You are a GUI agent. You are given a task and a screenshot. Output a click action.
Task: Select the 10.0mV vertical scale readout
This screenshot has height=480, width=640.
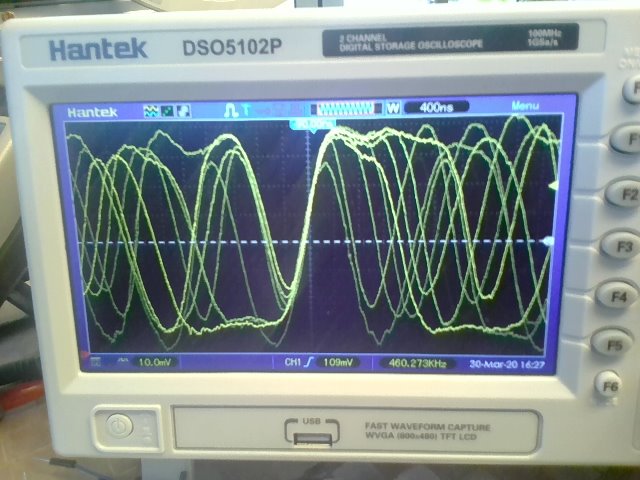156,361
